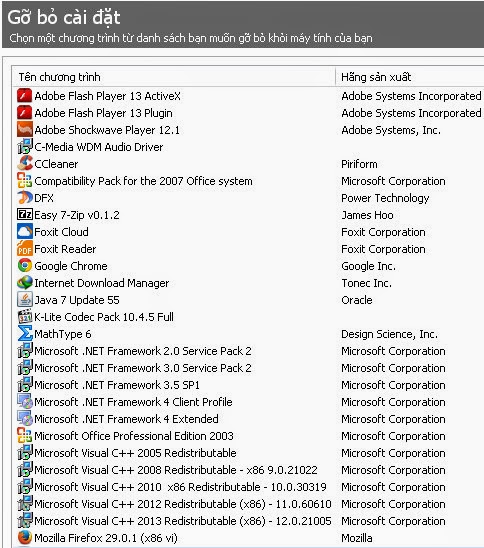Image resolution: width=484 pixels, height=548 pixels.
Task: Click the DFX program icon
Action: tap(25, 198)
